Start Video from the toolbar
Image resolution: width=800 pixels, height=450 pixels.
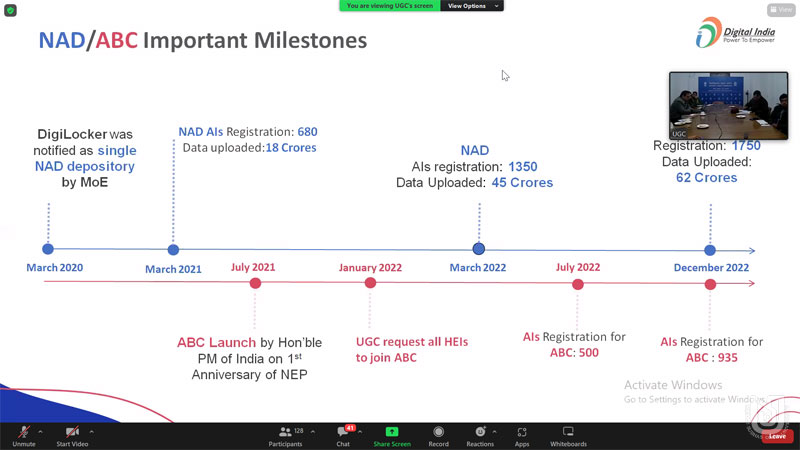coord(72,436)
